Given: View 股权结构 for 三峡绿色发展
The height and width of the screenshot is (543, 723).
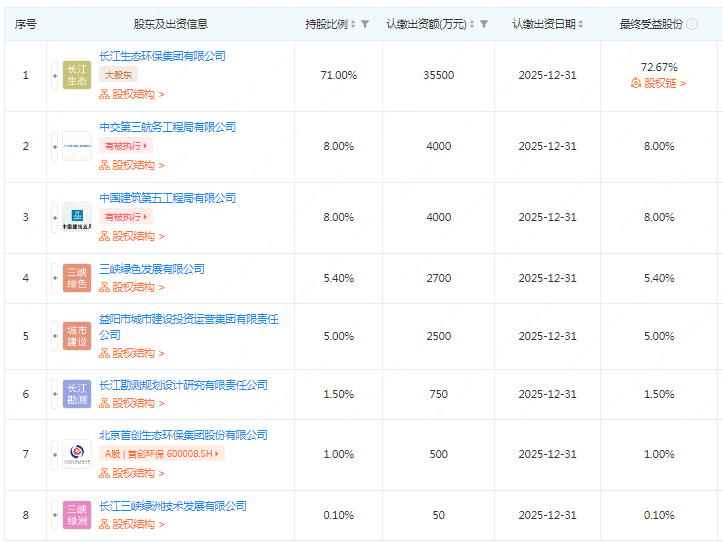Looking at the screenshot, I should pyautogui.click(x=132, y=288).
